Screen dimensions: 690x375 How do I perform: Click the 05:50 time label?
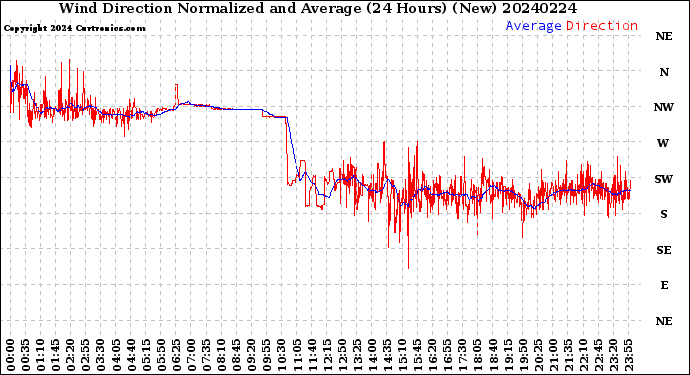(x=161, y=355)
